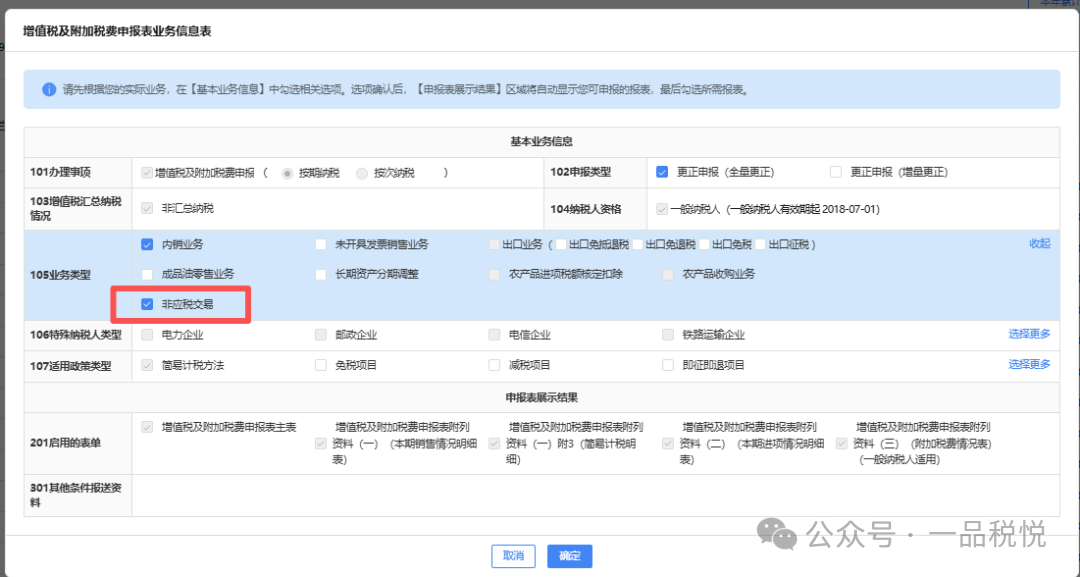
Task: Click the 102申报类型 label
Action: pyautogui.click(x=580, y=172)
